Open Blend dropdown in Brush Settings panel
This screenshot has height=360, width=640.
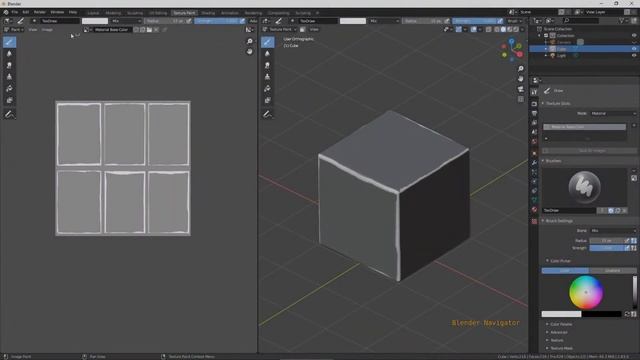click(x=613, y=231)
